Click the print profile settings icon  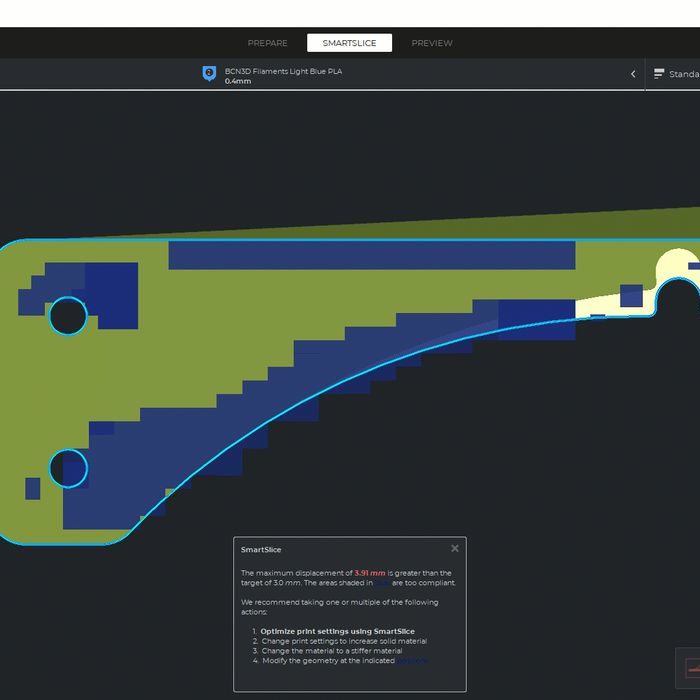click(659, 74)
